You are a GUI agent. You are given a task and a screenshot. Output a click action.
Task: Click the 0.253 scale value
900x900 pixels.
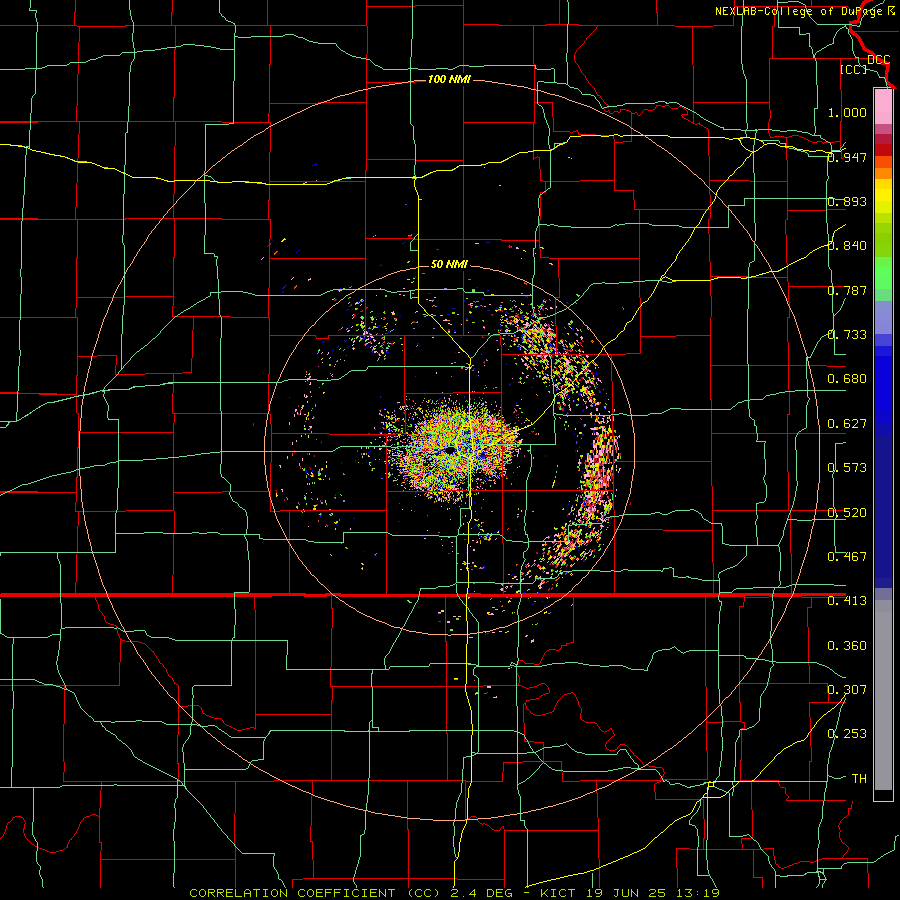pos(847,734)
